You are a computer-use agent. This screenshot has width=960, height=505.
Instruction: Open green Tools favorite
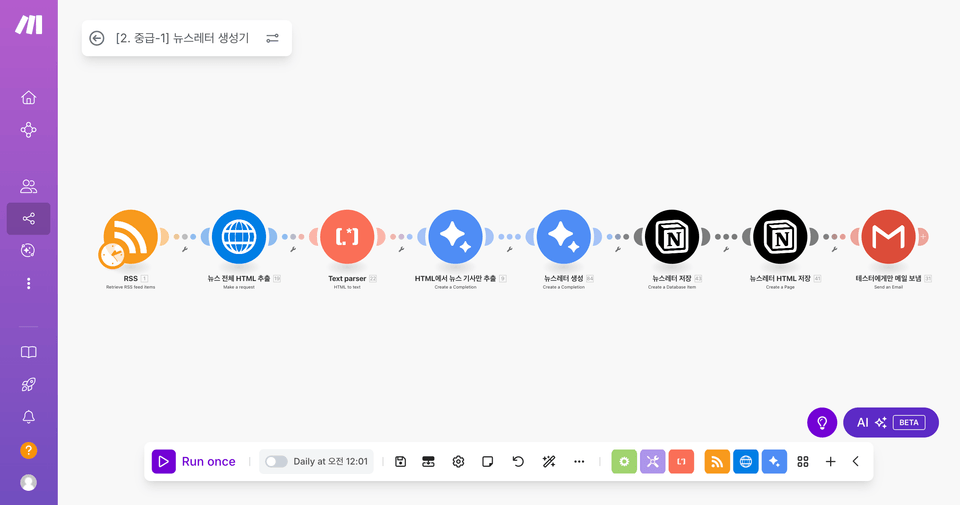coord(624,462)
